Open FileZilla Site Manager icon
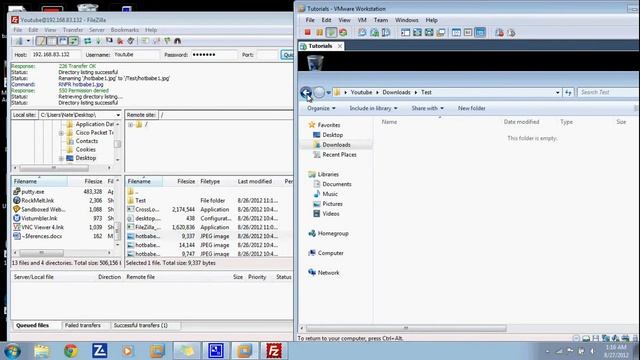This screenshot has height=360, width=640. pos(19,41)
